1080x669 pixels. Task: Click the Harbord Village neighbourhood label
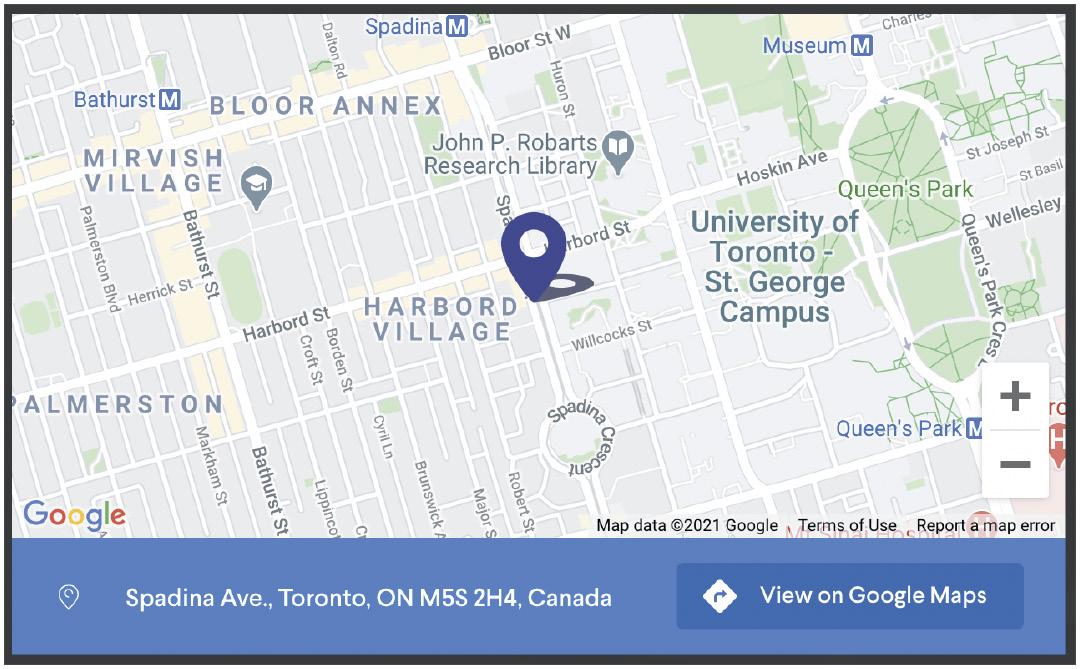point(442,319)
